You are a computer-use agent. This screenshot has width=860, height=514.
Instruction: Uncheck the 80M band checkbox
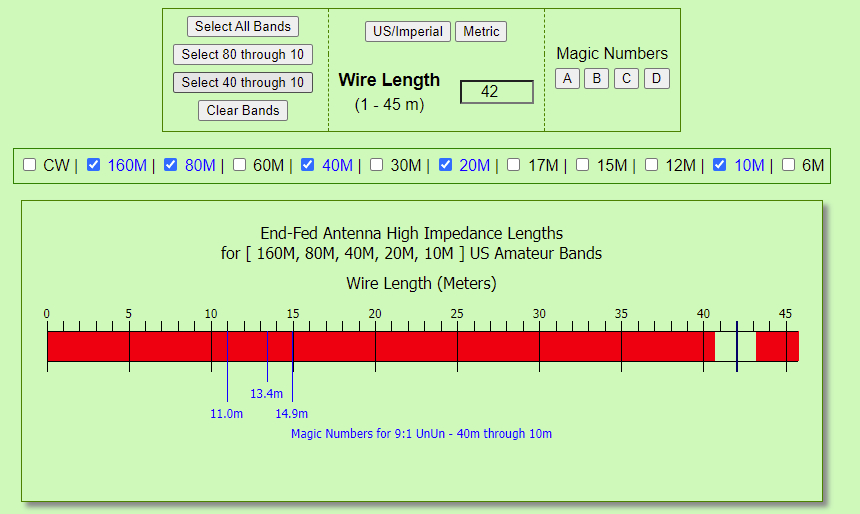tap(171, 165)
